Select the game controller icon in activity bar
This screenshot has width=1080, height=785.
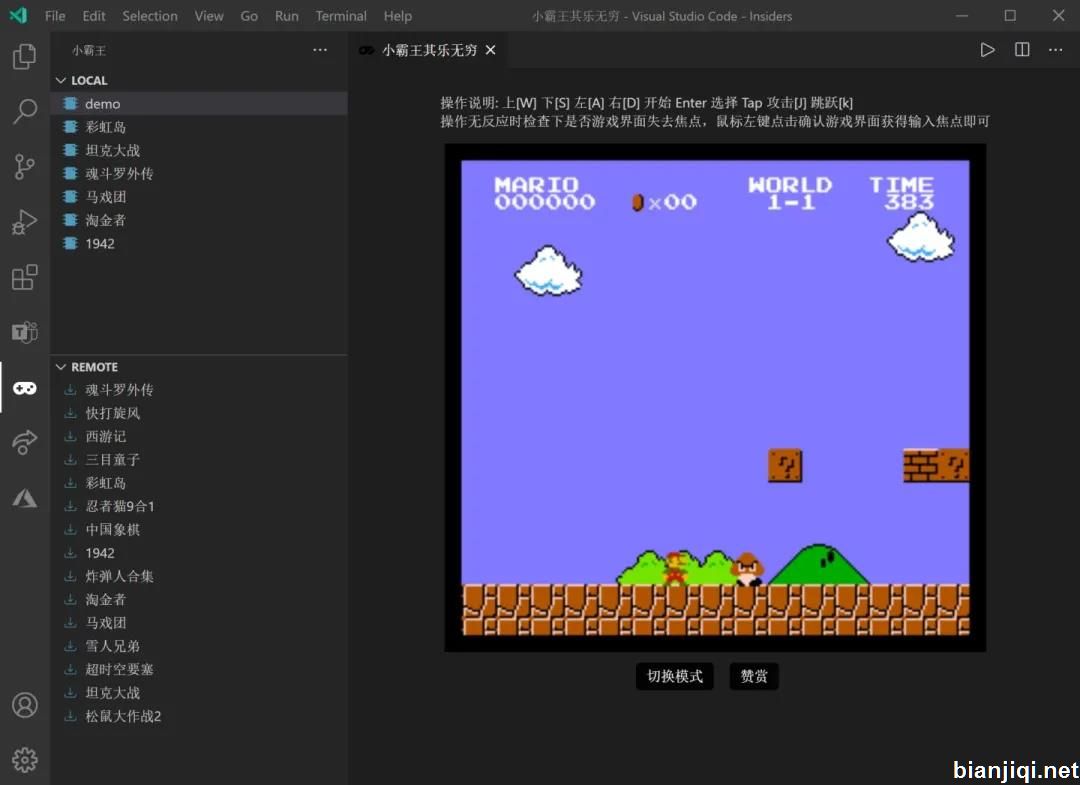tap(25, 388)
